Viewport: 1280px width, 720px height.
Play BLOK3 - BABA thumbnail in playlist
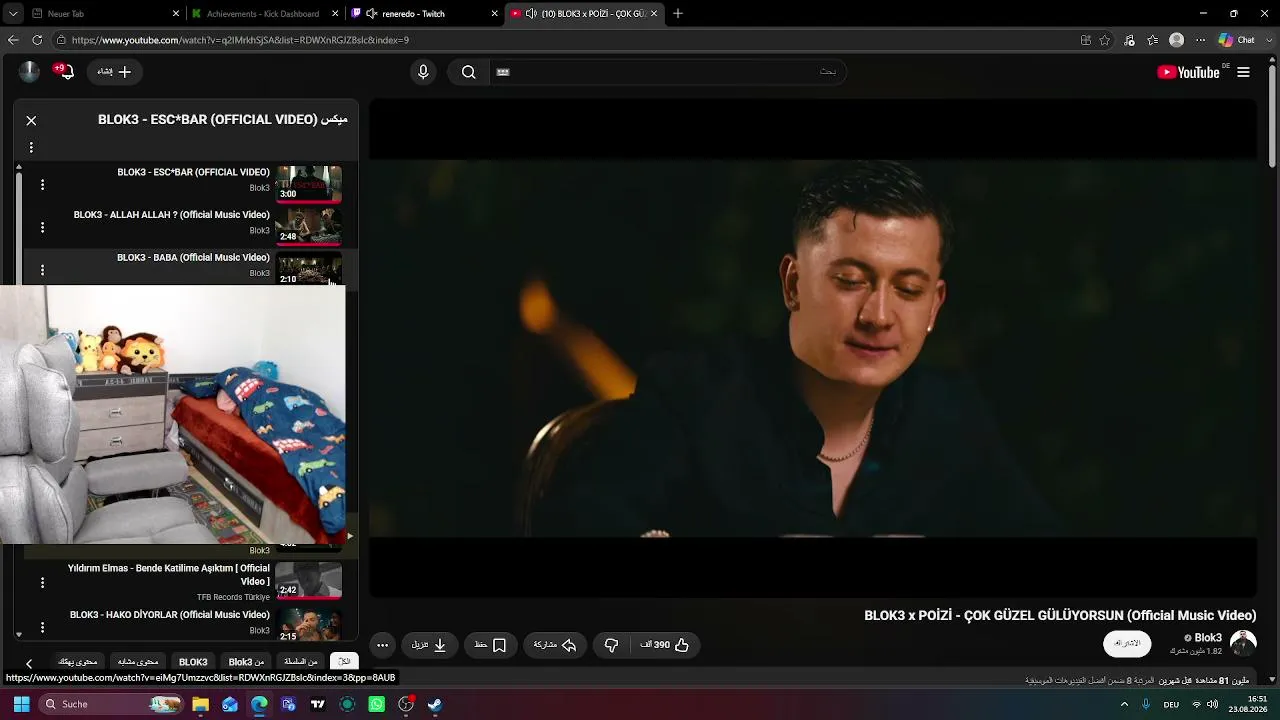pos(309,268)
